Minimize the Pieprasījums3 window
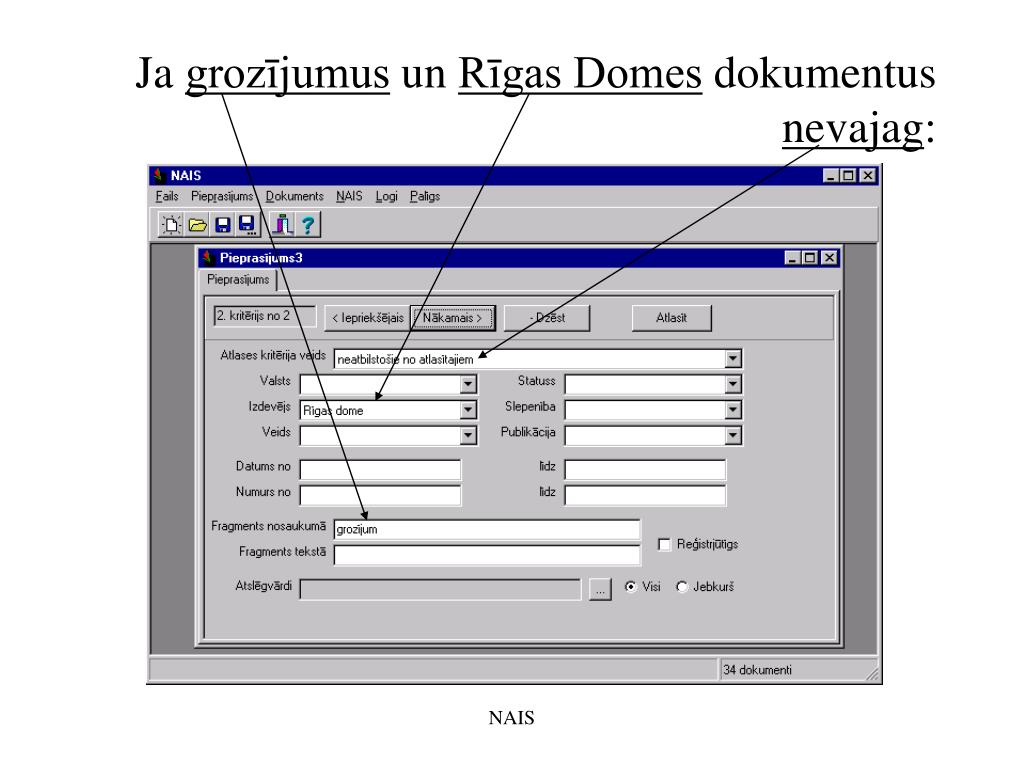 tap(793, 258)
